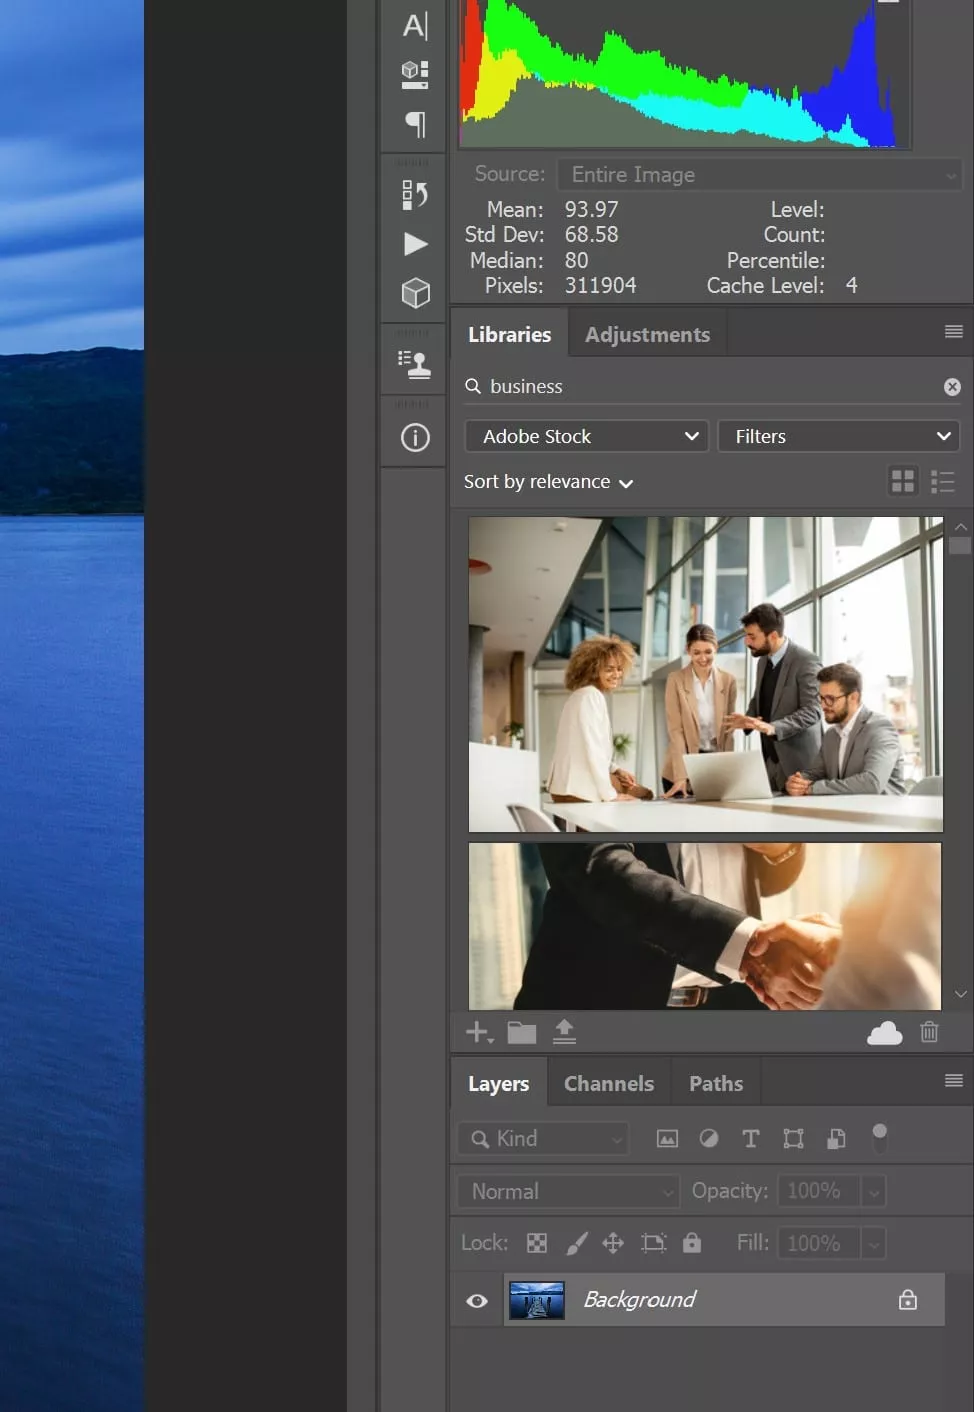Switch to the Layers tab
The image size is (974, 1412).
point(499,1084)
